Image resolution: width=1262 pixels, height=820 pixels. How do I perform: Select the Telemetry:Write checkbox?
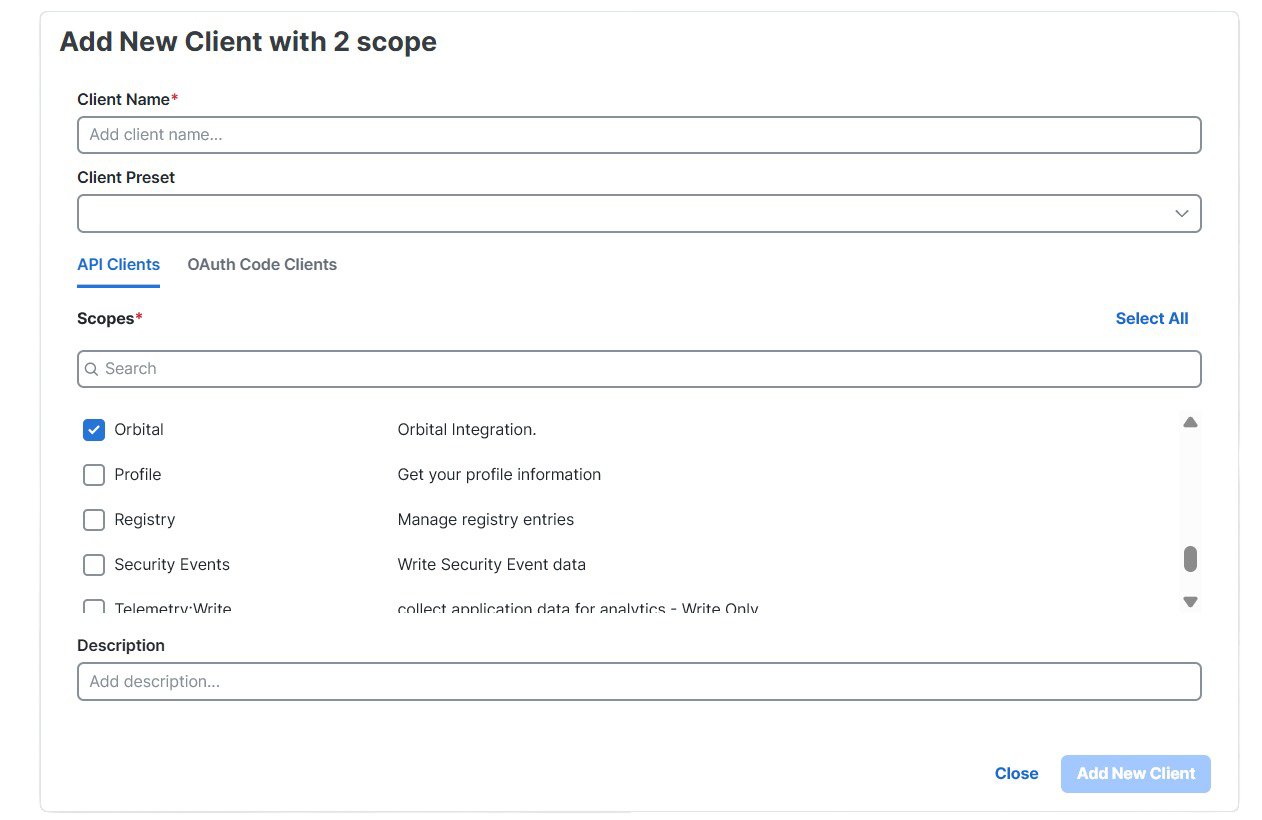click(x=93, y=607)
